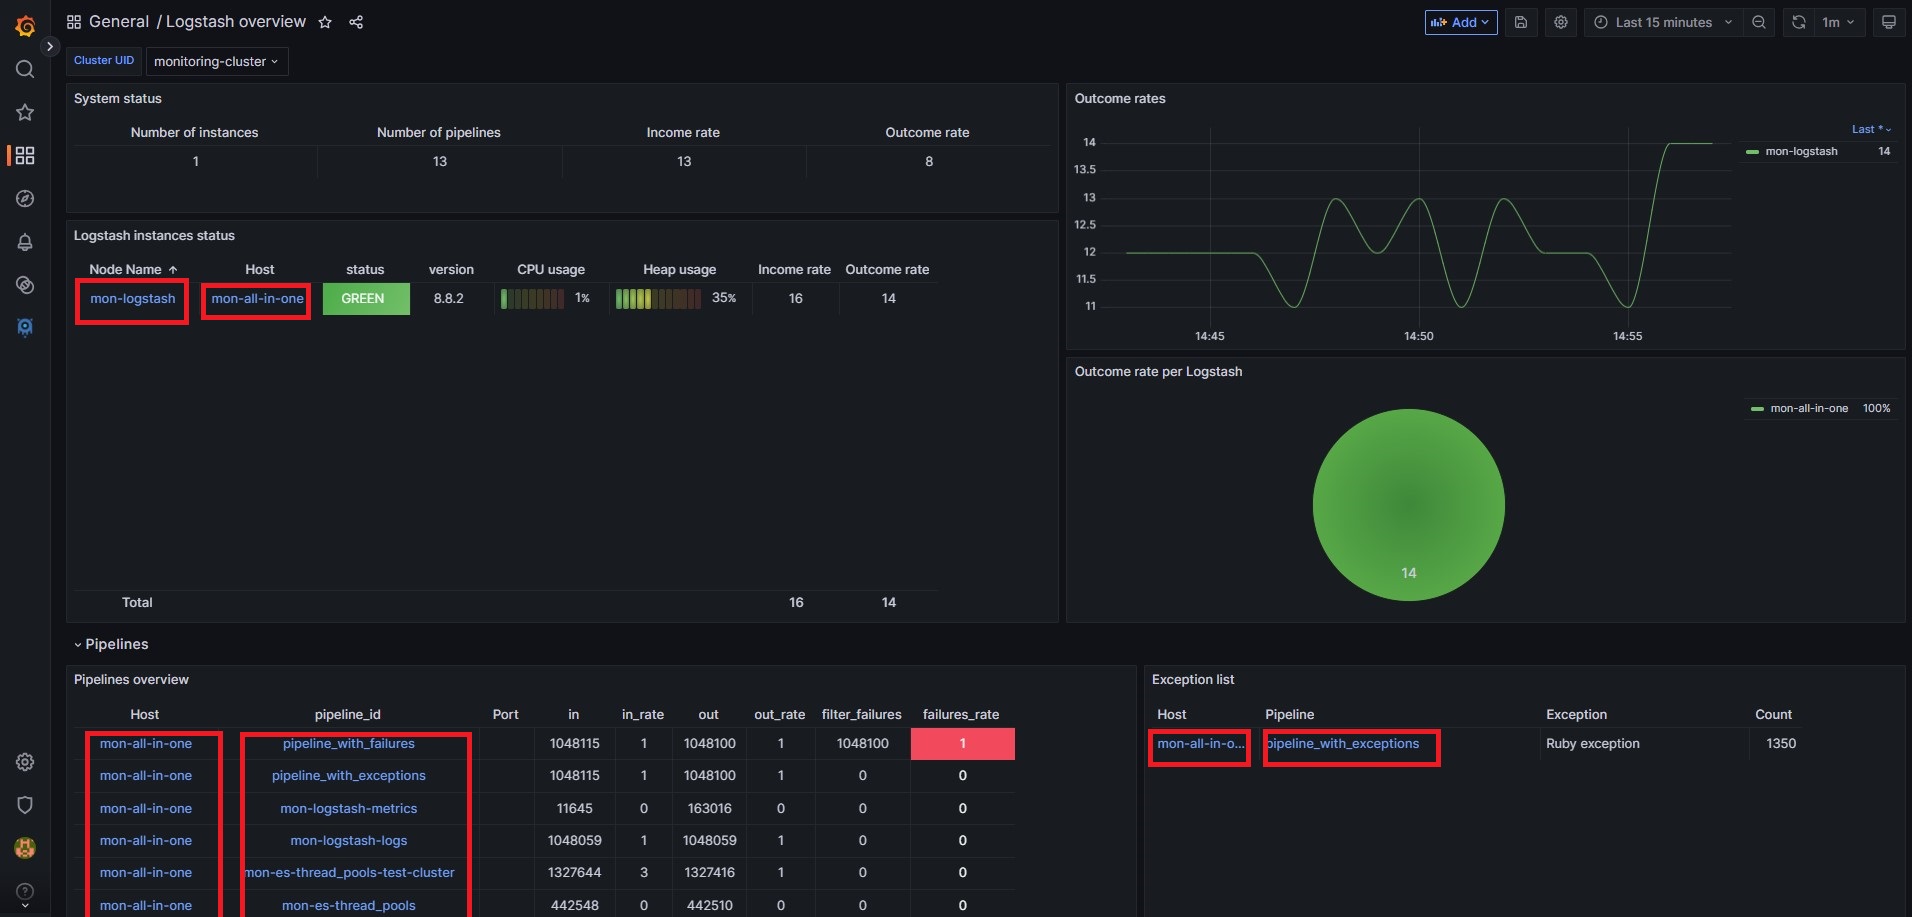Click the green legend swatch beside mon-logstash

pos(1755,151)
